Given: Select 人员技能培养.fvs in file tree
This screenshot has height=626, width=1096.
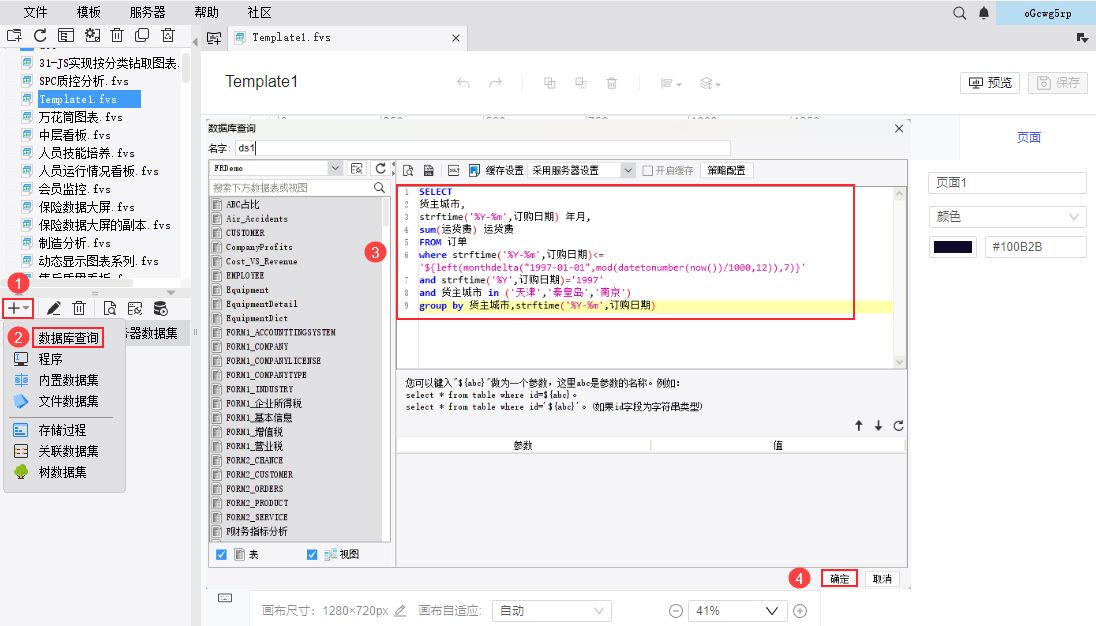Looking at the screenshot, I should pyautogui.click(x=86, y=153).
